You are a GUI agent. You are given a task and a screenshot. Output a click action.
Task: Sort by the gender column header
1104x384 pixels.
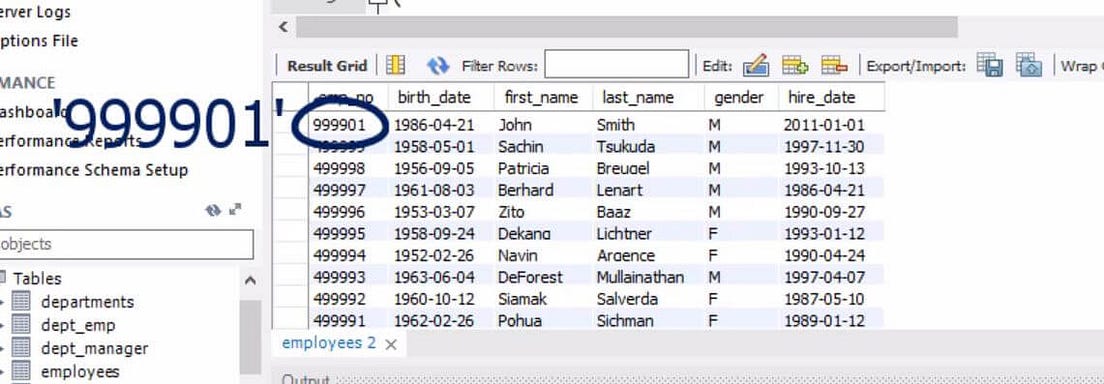tap(741, 97)
